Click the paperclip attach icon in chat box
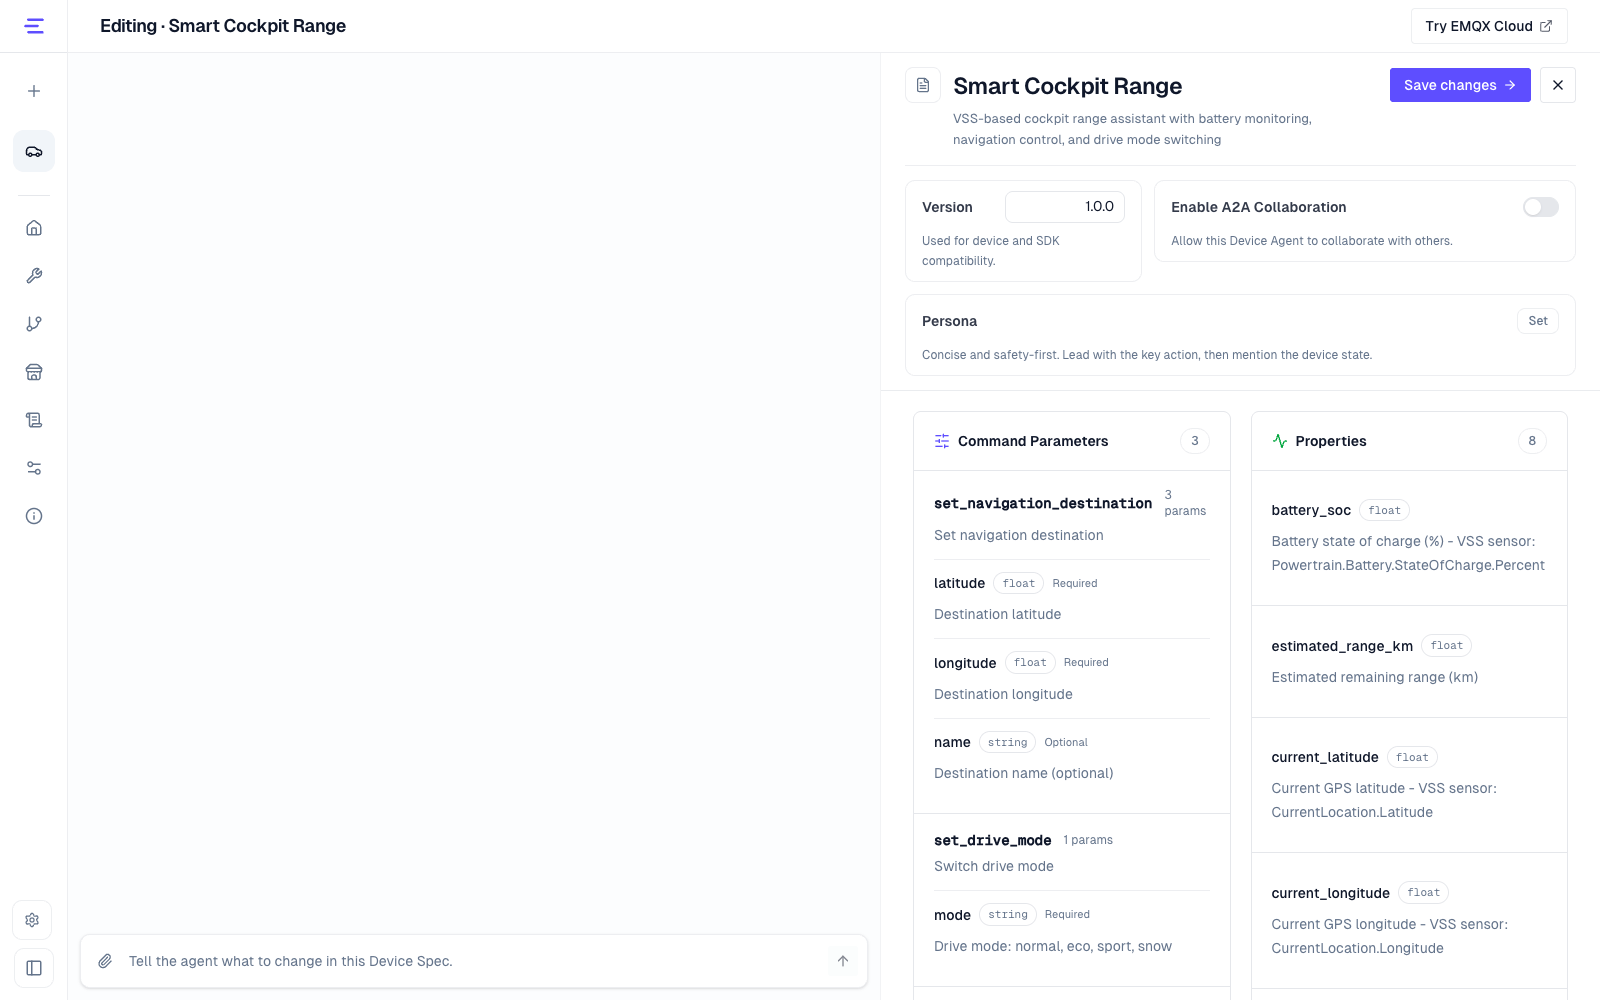This screenshot has height=1000, width=1600. tap(105, 961)
